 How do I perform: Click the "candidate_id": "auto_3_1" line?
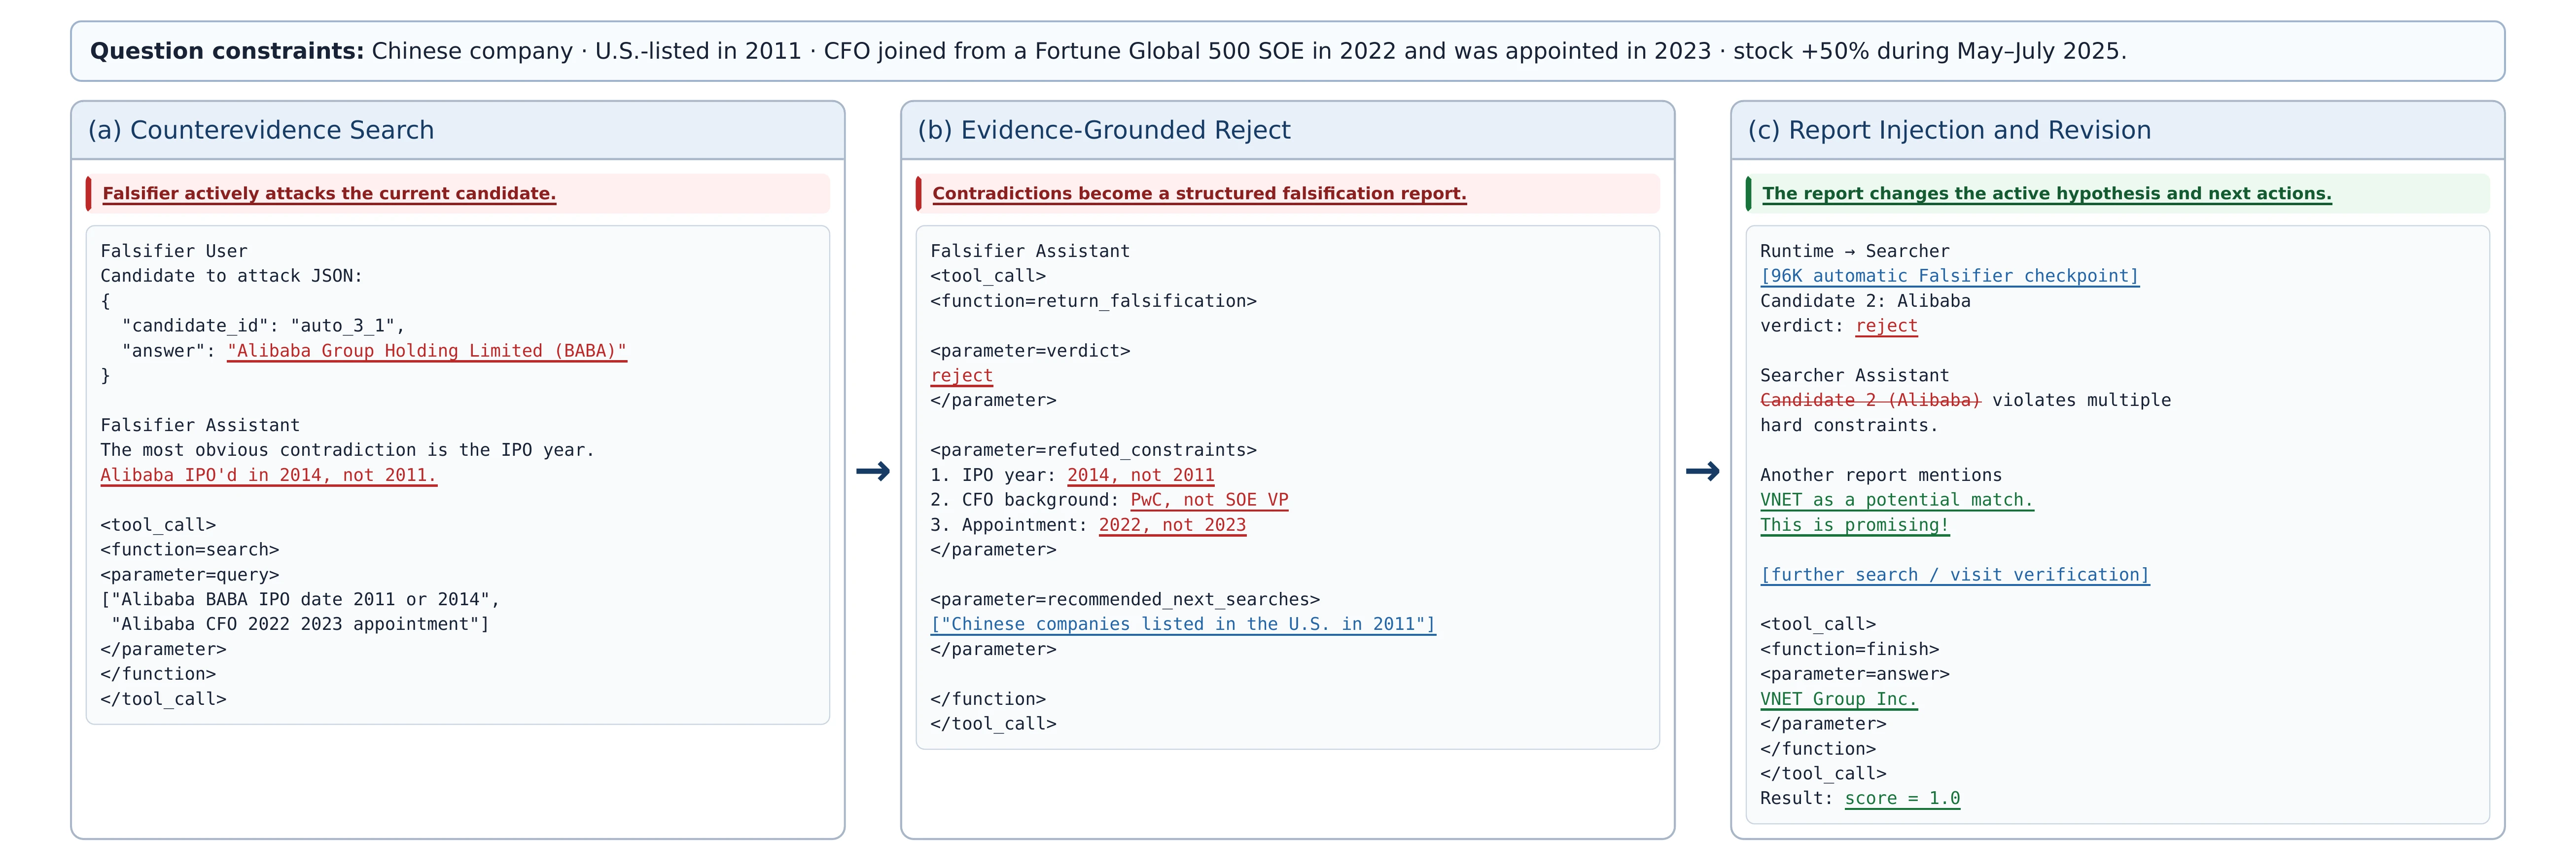click(263, 326)
